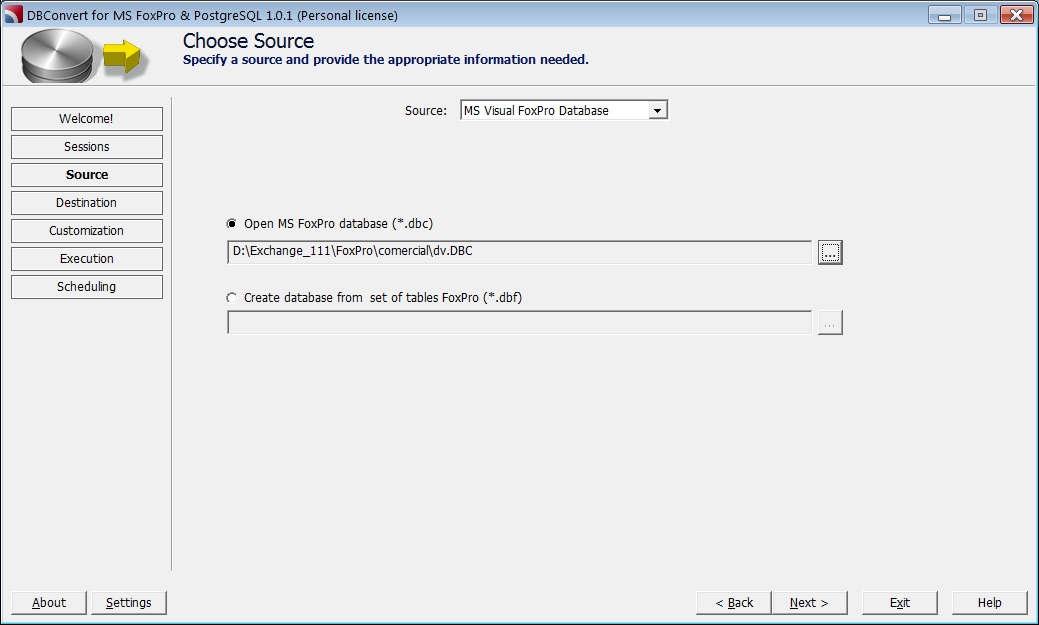Open the Scheduling step
Image resolution: width=1039 pixels, height=625 pixels.
pos(87,286)
